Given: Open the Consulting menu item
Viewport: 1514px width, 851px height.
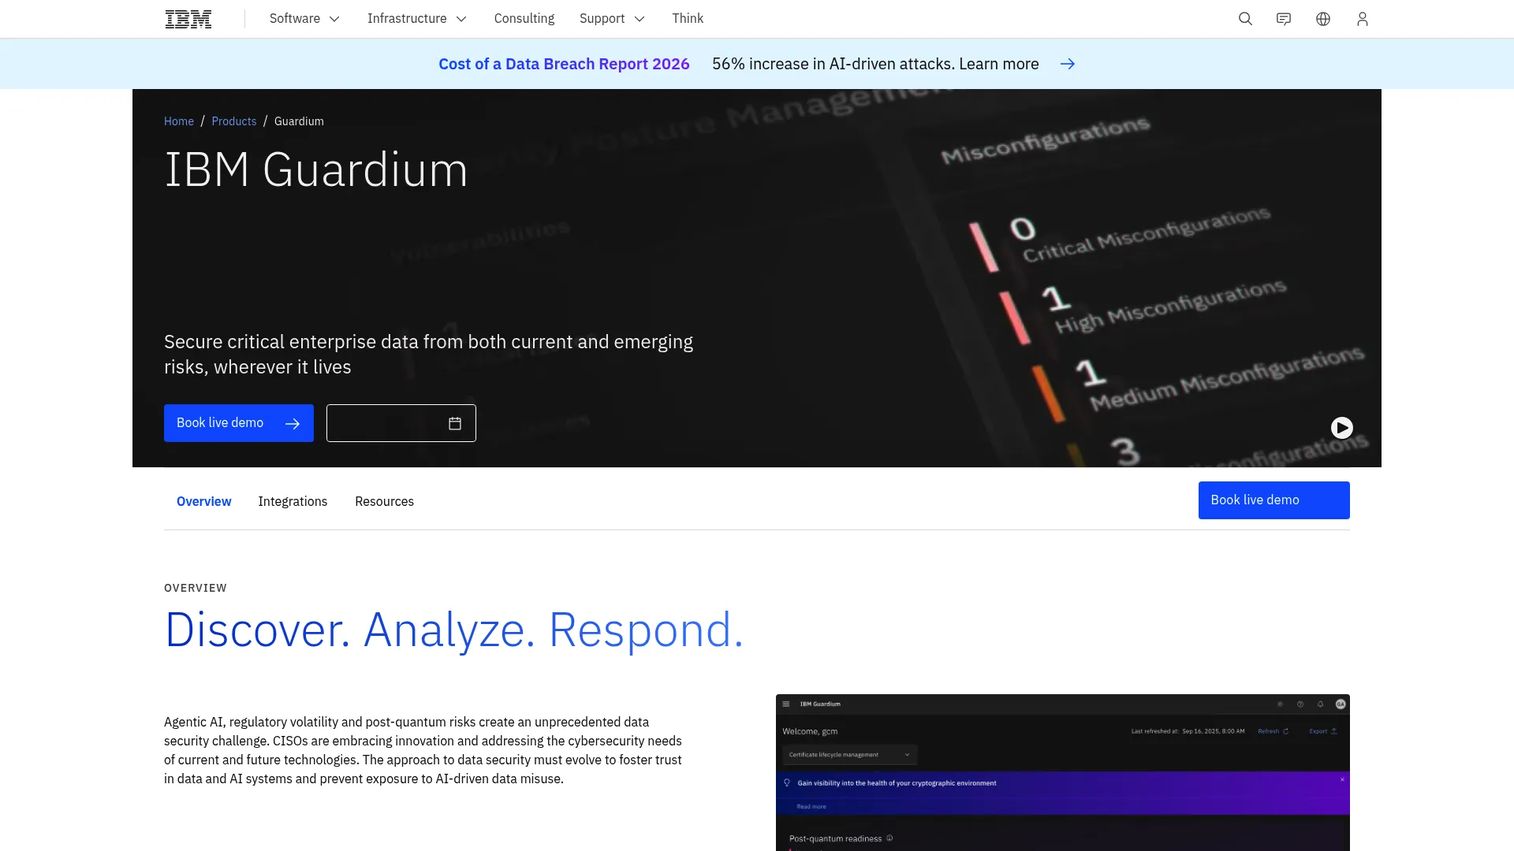Looking at the screenshot, I should pyautogui.click(x=524, y=19).
